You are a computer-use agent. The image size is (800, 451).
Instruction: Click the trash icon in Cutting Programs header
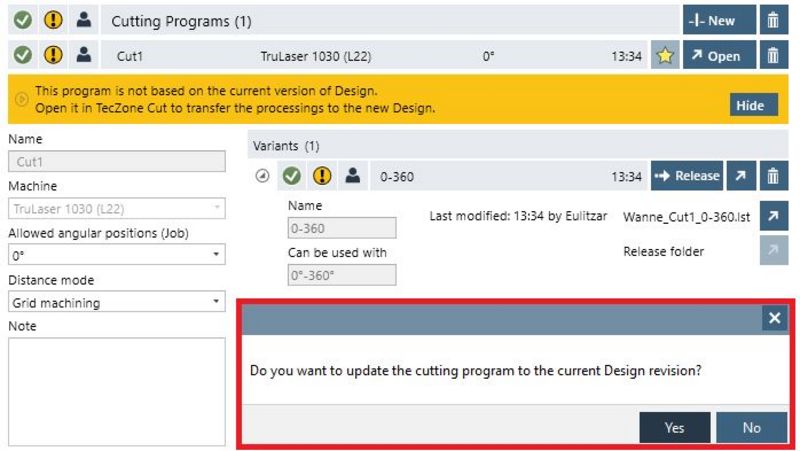[772, 20]
